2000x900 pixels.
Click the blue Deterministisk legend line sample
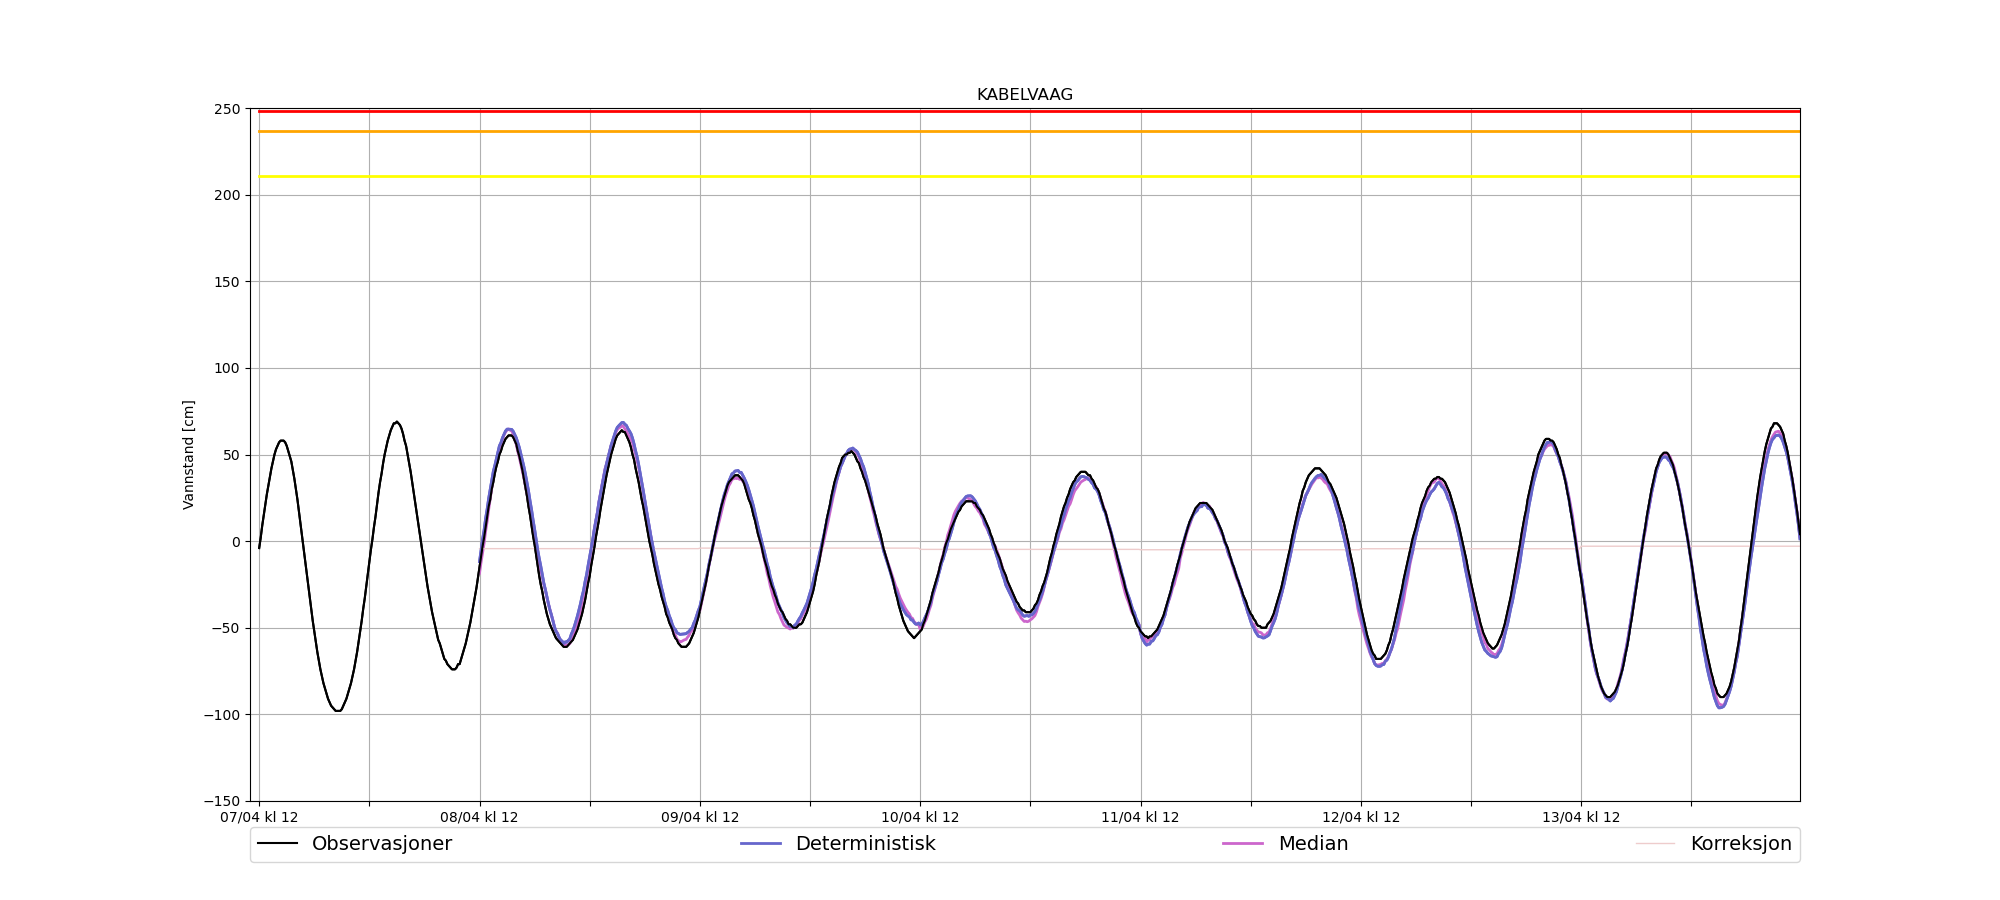(760, 844)
